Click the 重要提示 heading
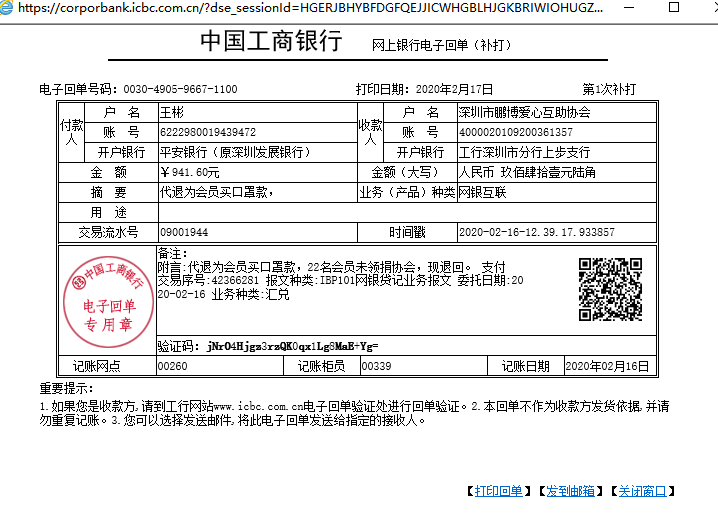The width and height of the screenshot is (718, 519). 66,388
